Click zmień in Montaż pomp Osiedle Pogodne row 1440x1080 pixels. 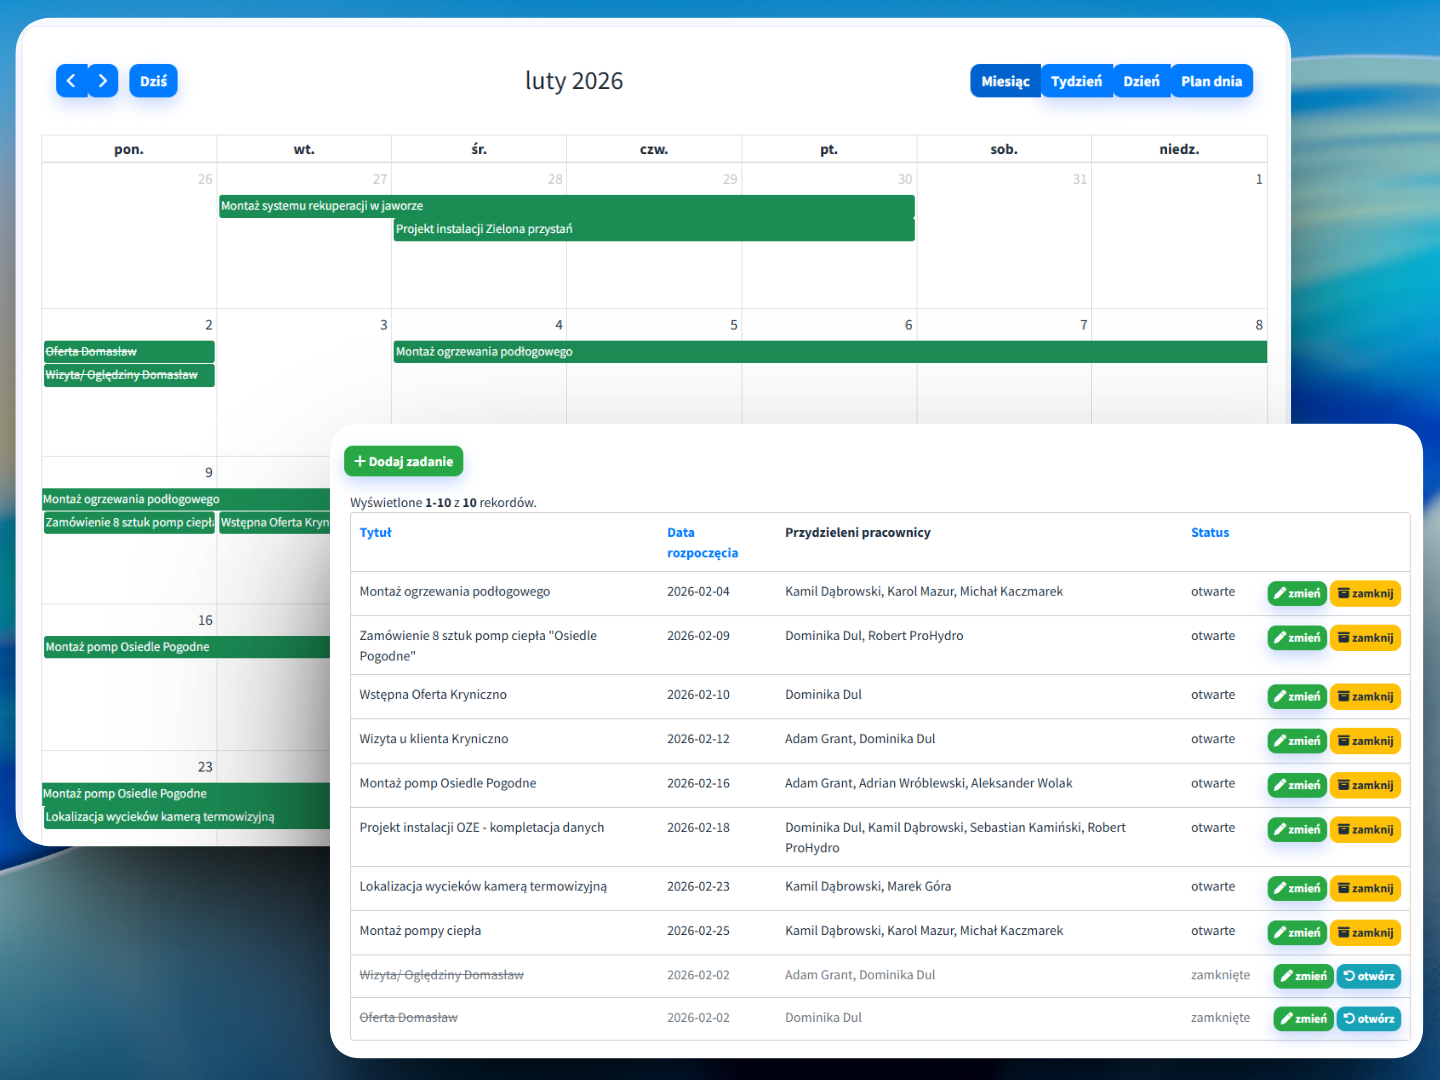[1297, 785]
